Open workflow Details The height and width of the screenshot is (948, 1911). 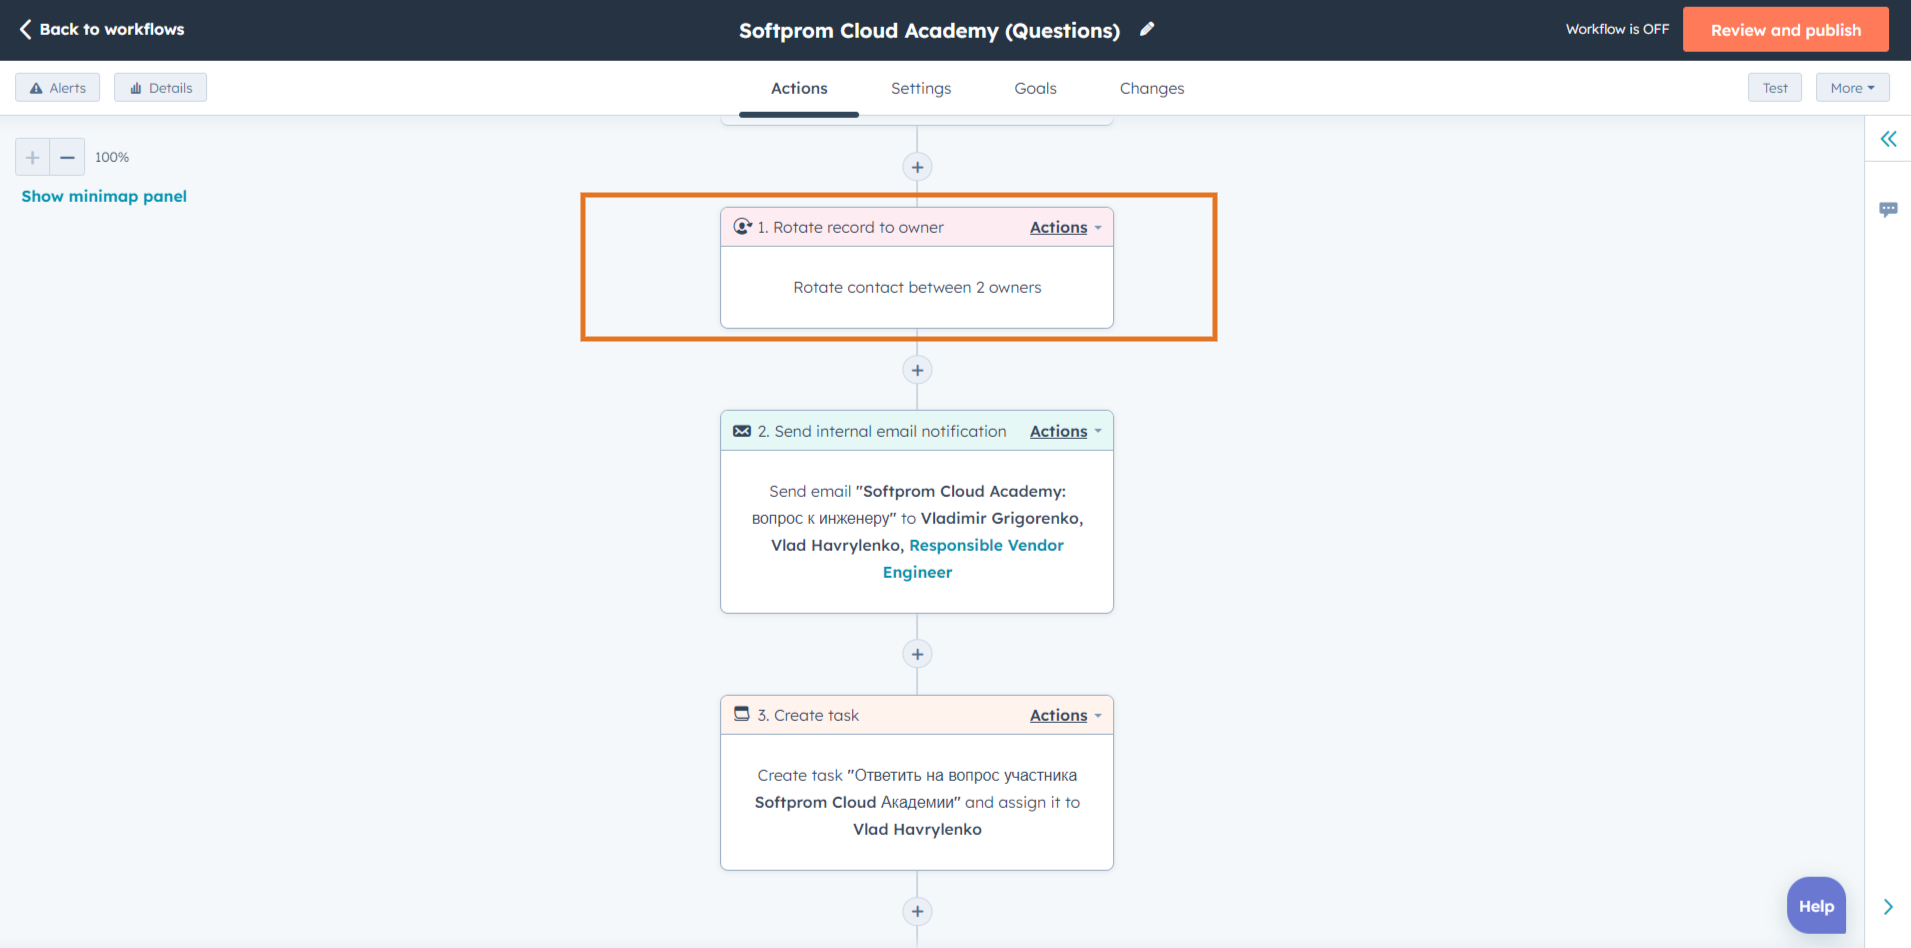tap(160, 88)
